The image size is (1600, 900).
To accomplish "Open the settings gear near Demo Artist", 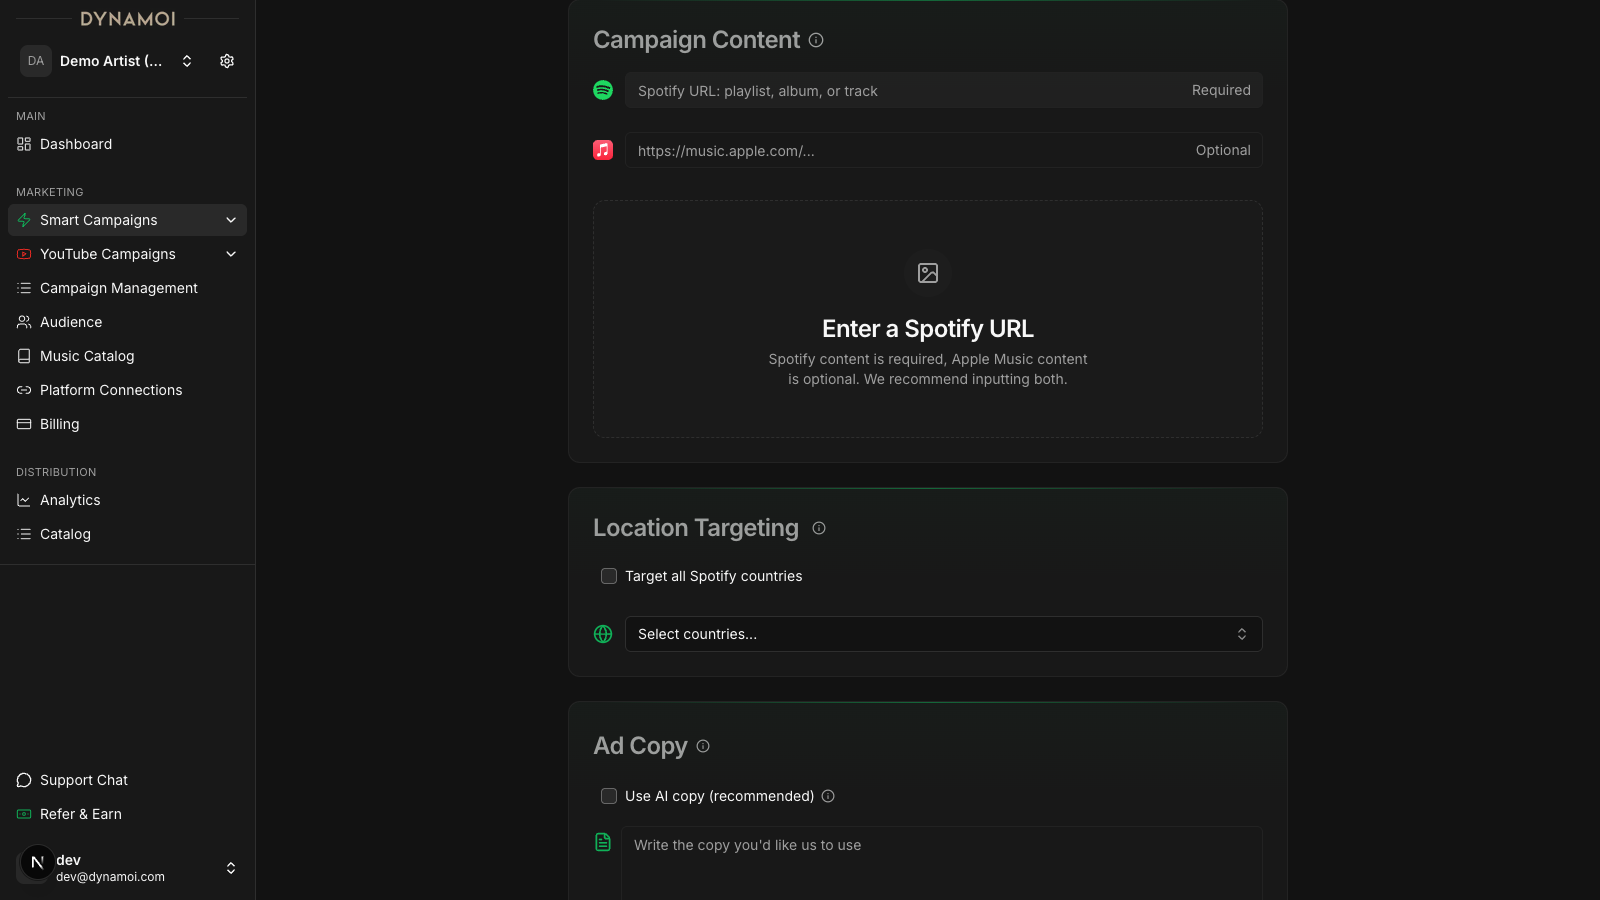I will click(226, 61).
